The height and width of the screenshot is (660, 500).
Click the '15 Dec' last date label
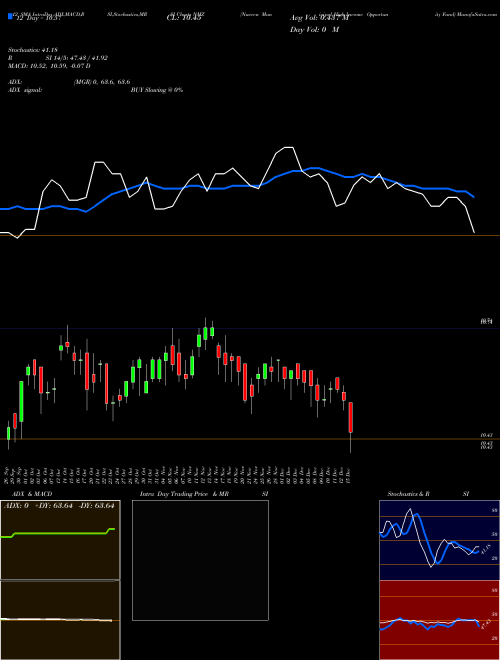pos(350,474)
